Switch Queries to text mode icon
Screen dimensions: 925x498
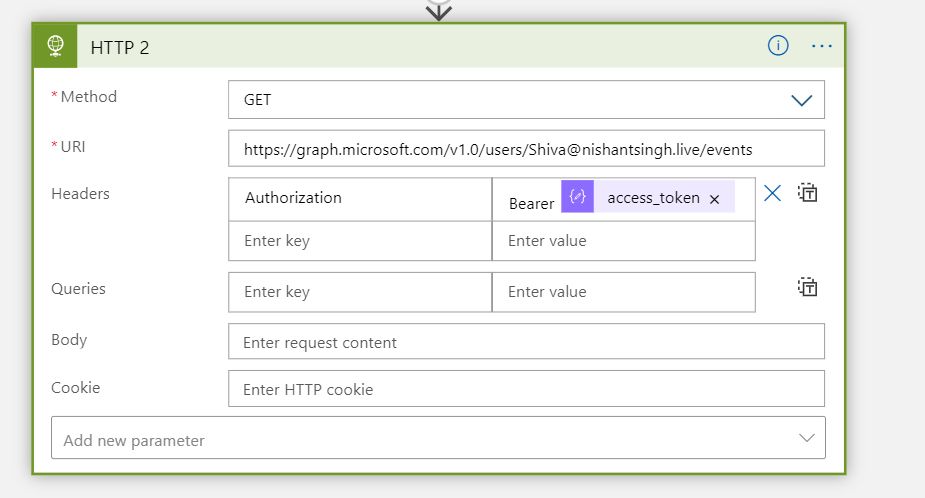[x=807, y=287]
